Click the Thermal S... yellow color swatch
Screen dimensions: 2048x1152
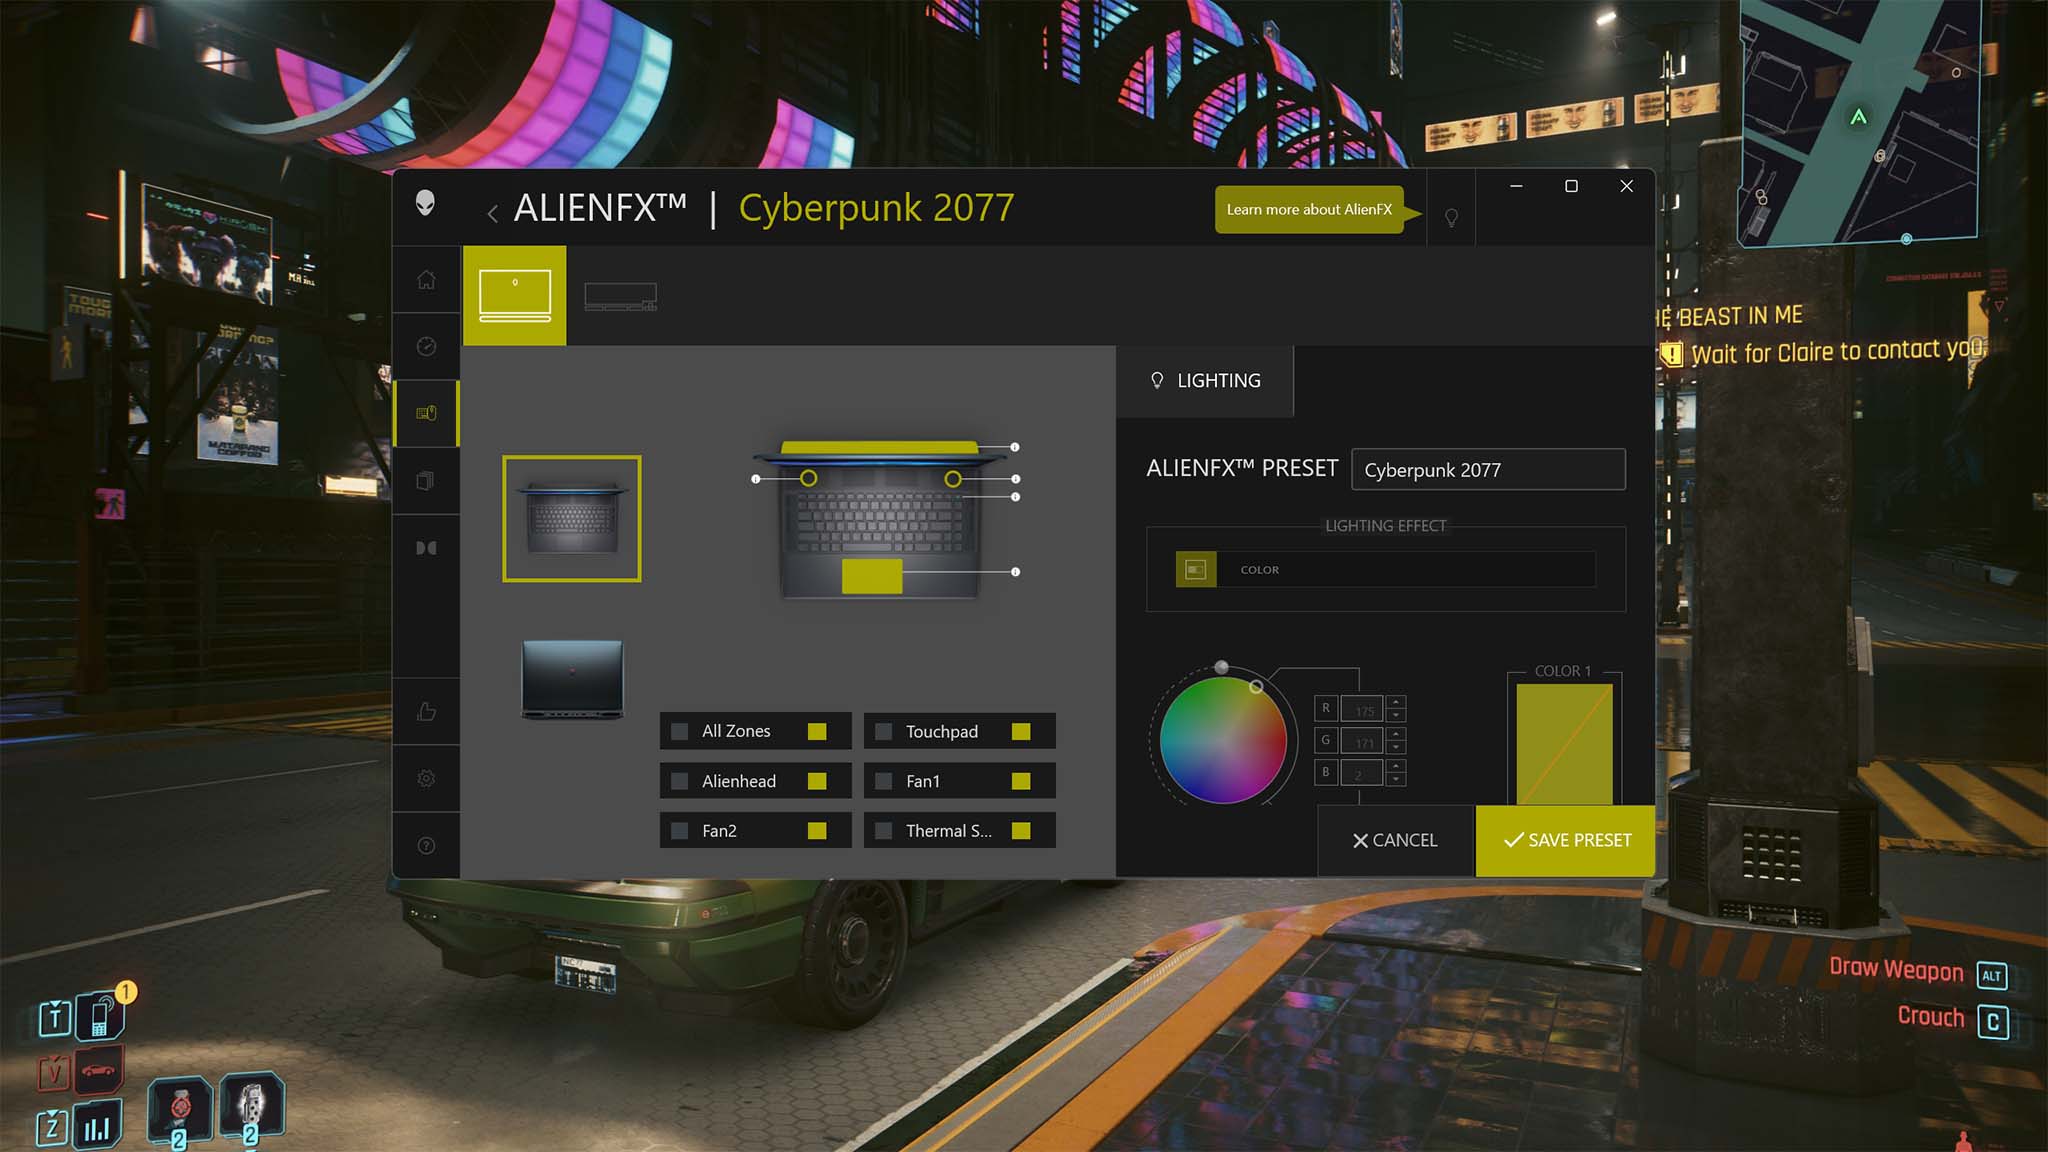click(1021, 830)
